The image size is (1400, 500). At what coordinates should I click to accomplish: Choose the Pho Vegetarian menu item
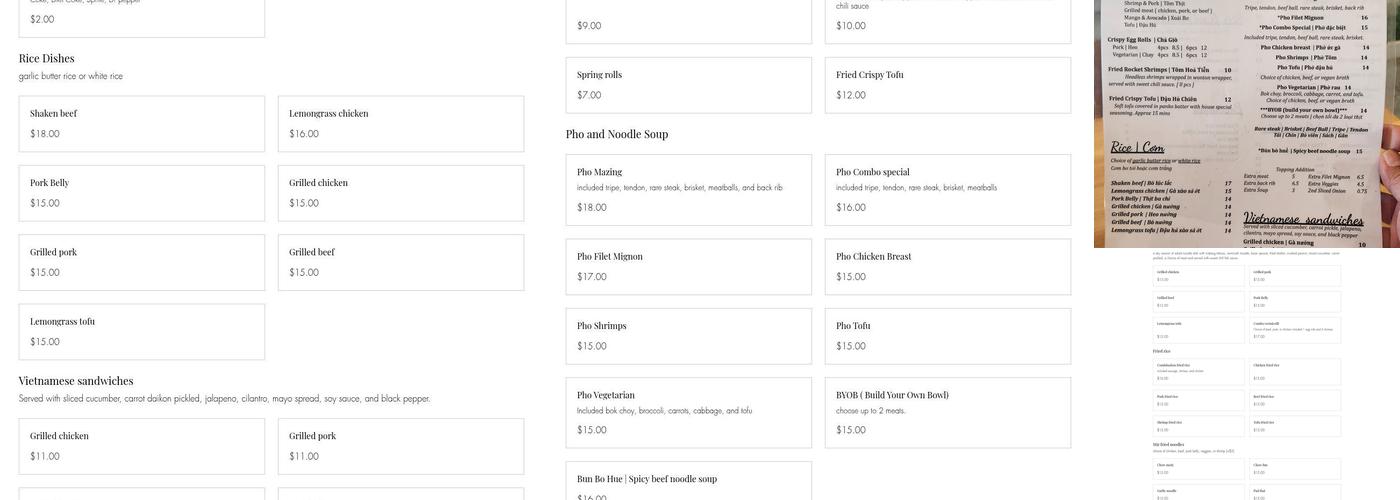(688, 412)
